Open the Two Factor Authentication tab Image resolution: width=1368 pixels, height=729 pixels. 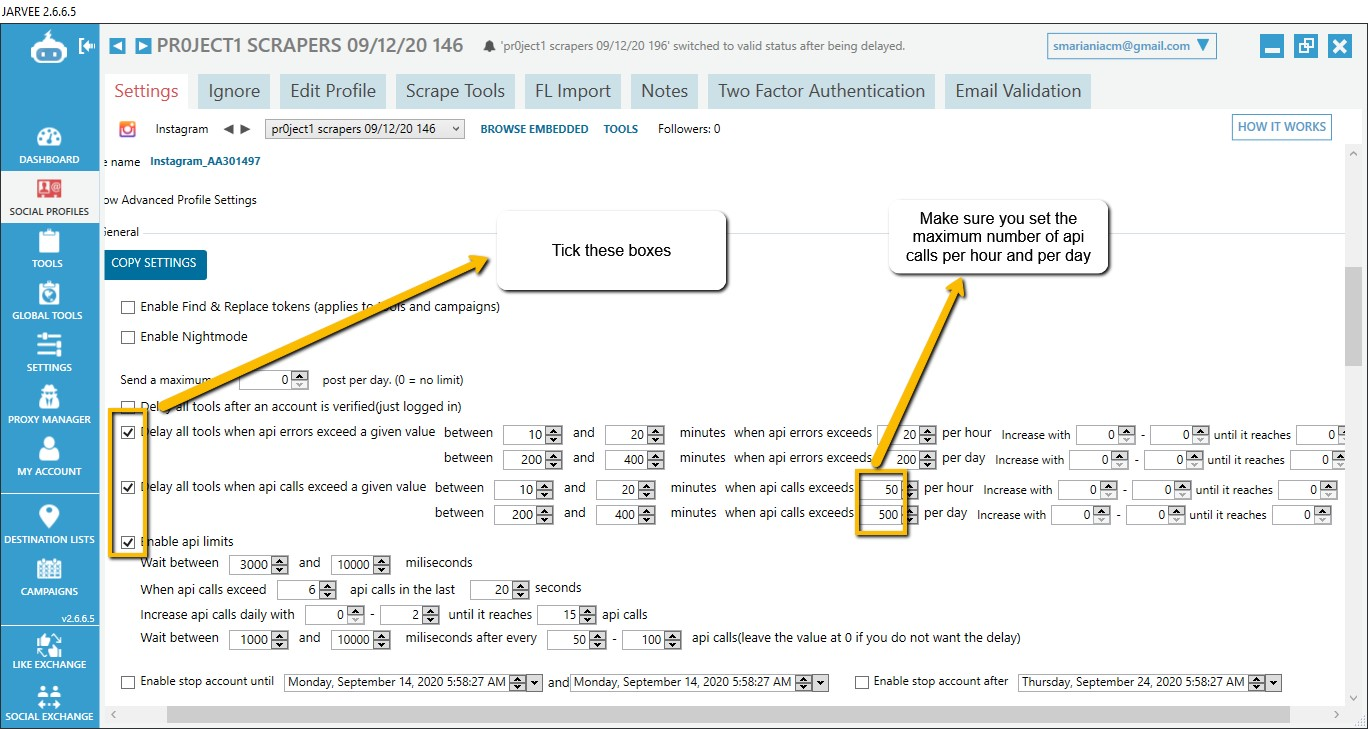pos(821,91)
